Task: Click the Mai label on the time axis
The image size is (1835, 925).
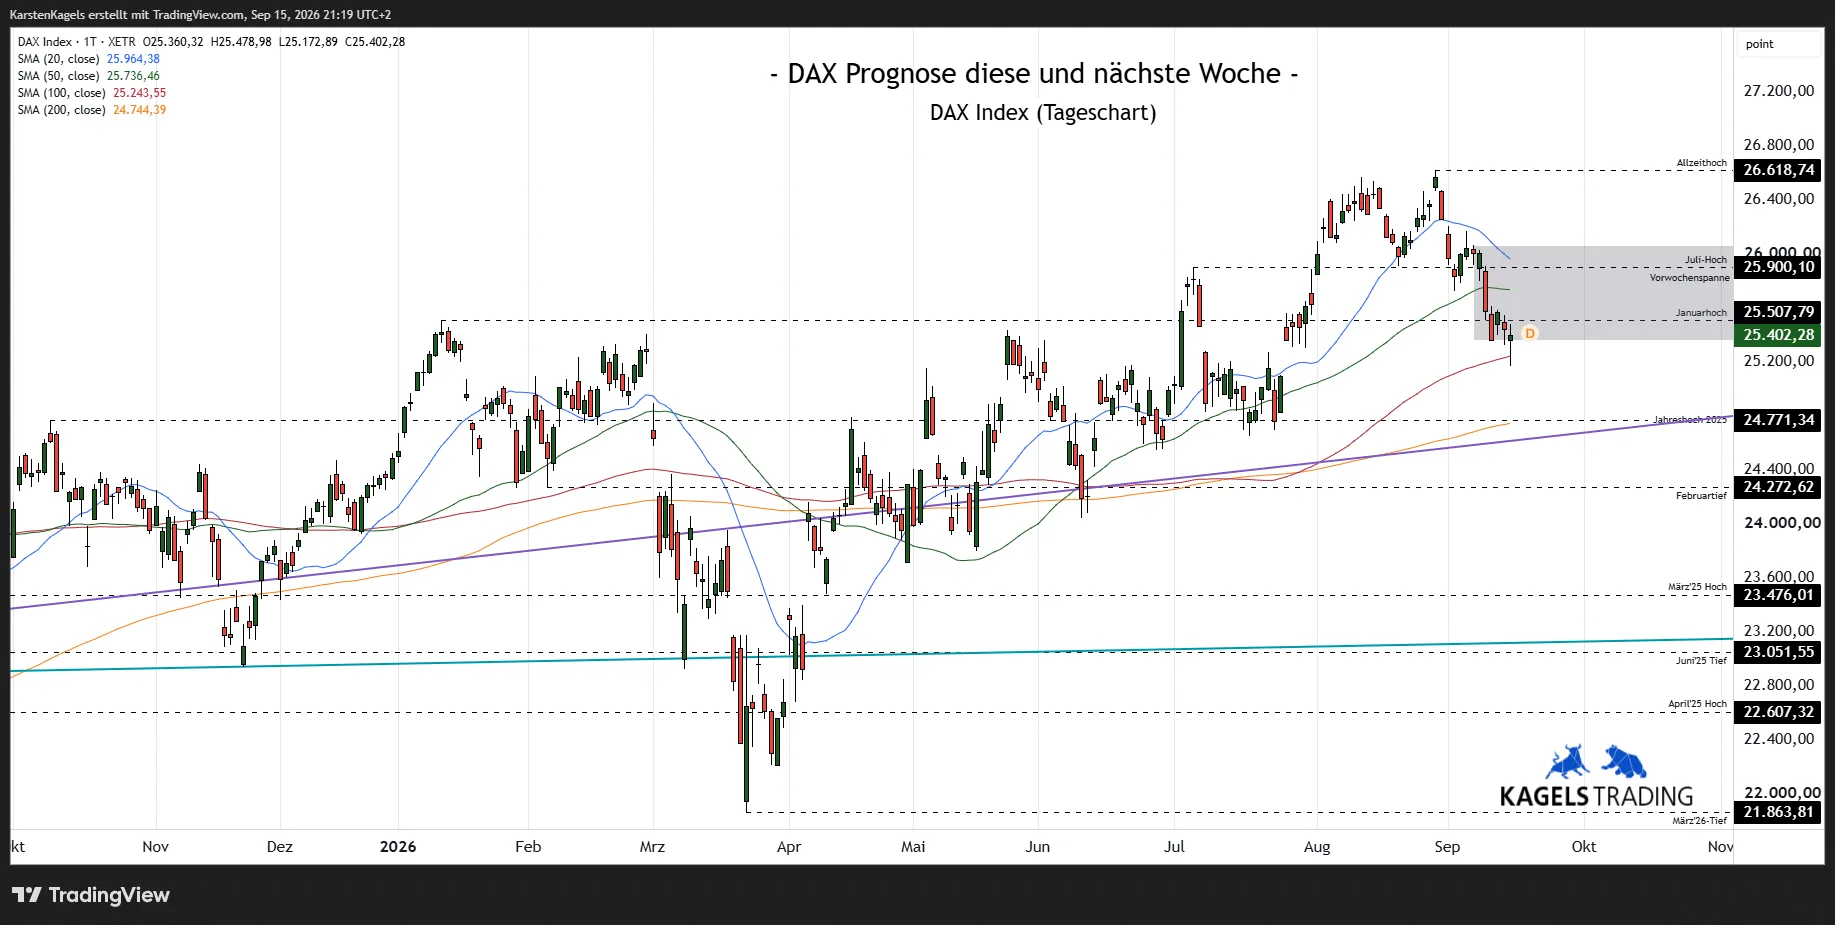Action: (913, 847)
